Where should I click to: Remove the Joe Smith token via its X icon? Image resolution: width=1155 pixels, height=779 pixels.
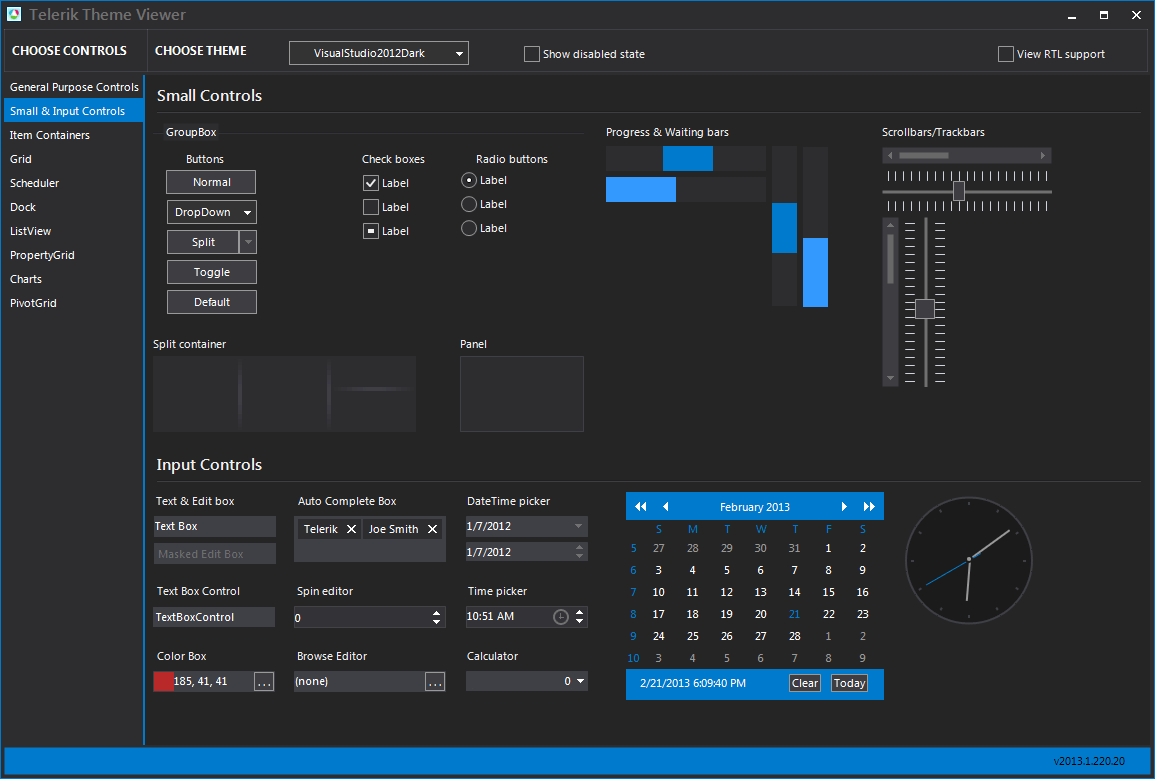pyautogui.click(x=432, y=528)
